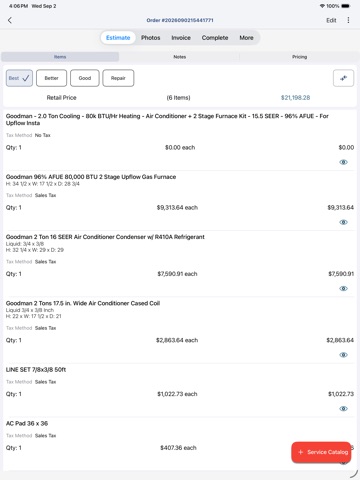Toggle eye icon for 16 SEER Condenser
360x480 pixels.
pyautogui.click(x=343, y=289)
